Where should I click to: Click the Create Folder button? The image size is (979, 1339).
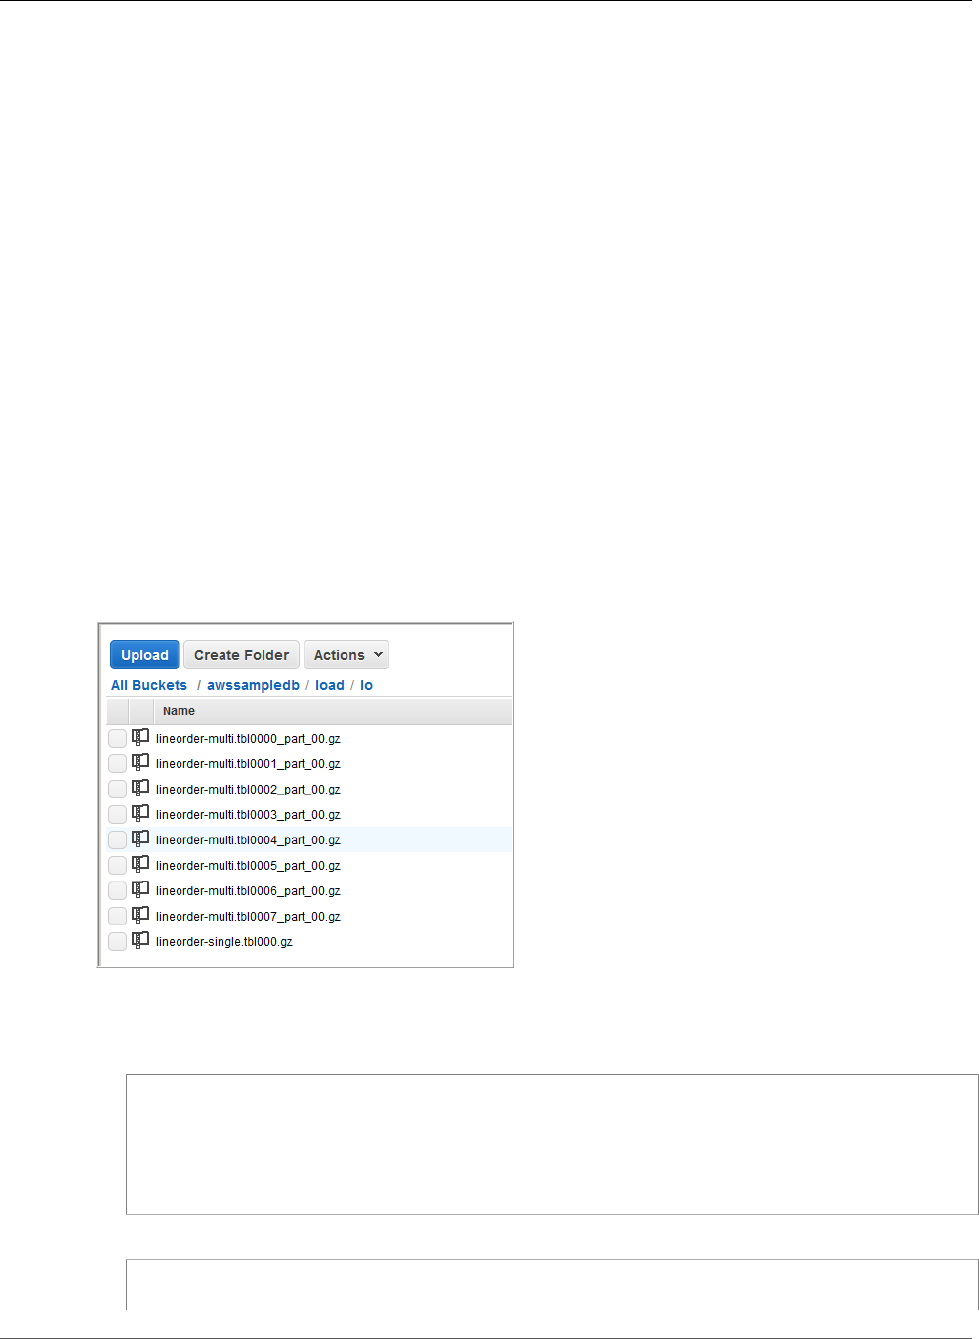[x=241, y=655]
